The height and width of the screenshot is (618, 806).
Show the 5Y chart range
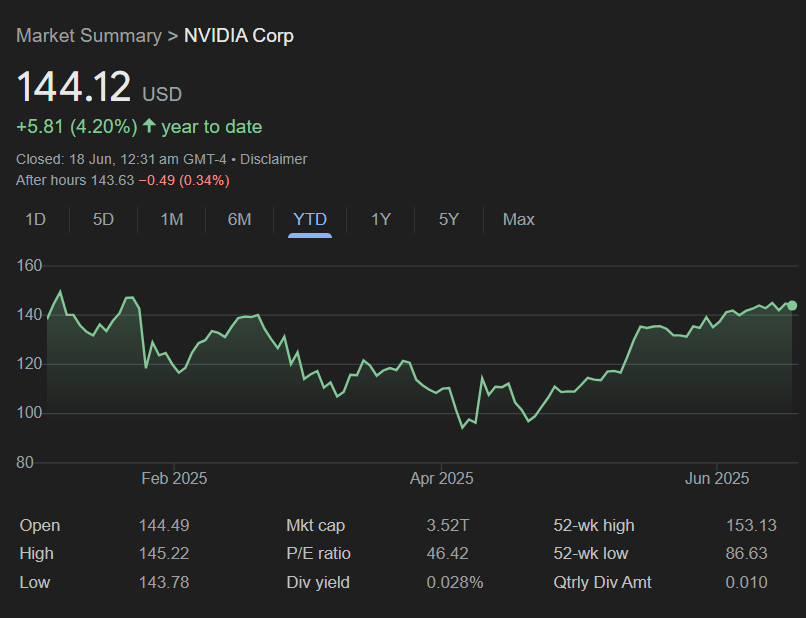click(448, 220)
